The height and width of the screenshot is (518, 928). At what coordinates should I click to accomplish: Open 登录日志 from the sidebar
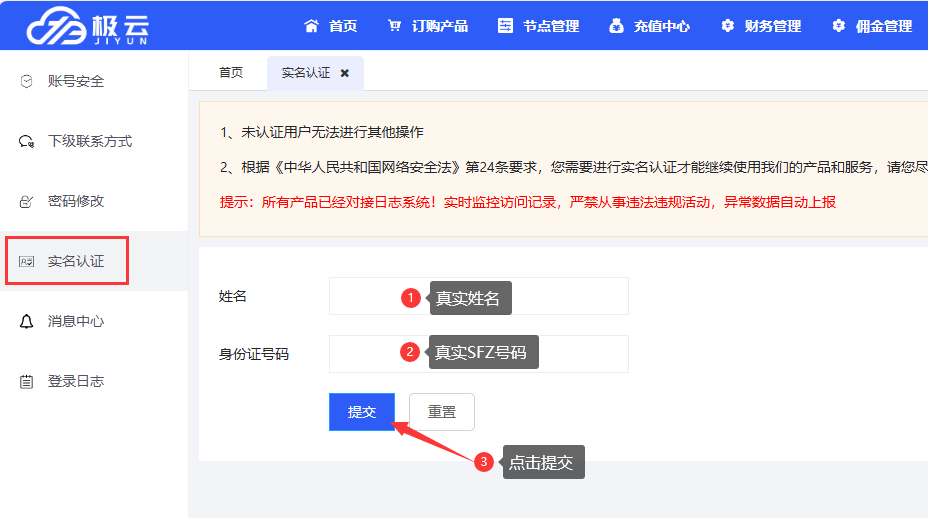pos(76,381)
